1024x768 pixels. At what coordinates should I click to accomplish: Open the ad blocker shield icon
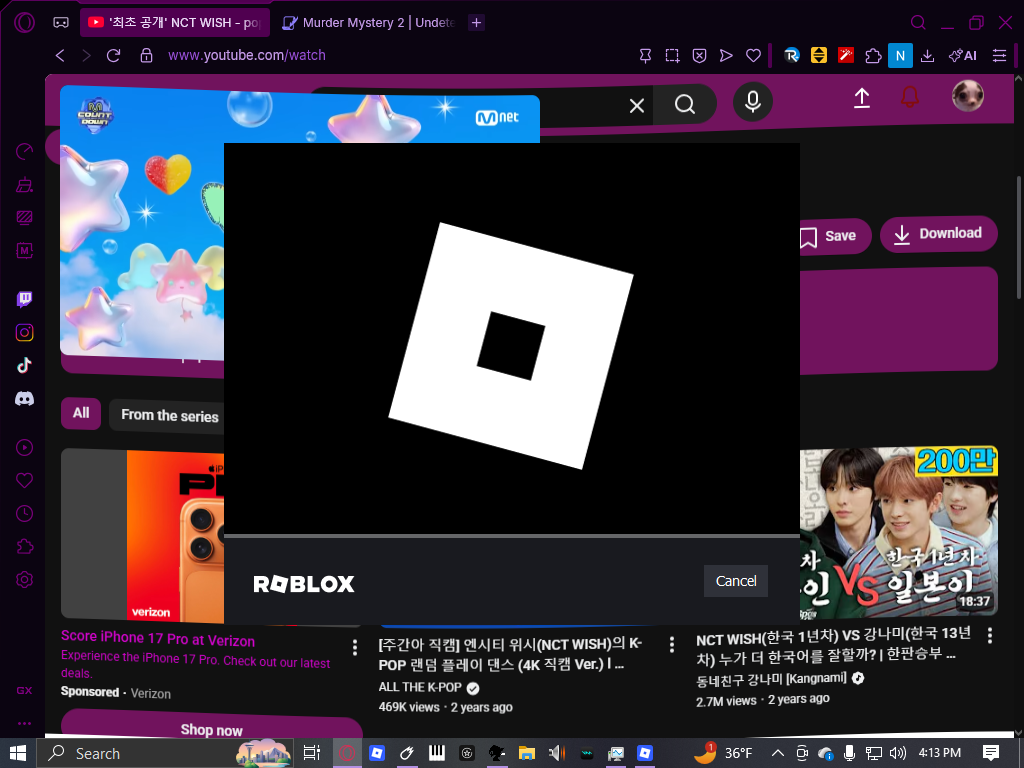tap(699, 56)
